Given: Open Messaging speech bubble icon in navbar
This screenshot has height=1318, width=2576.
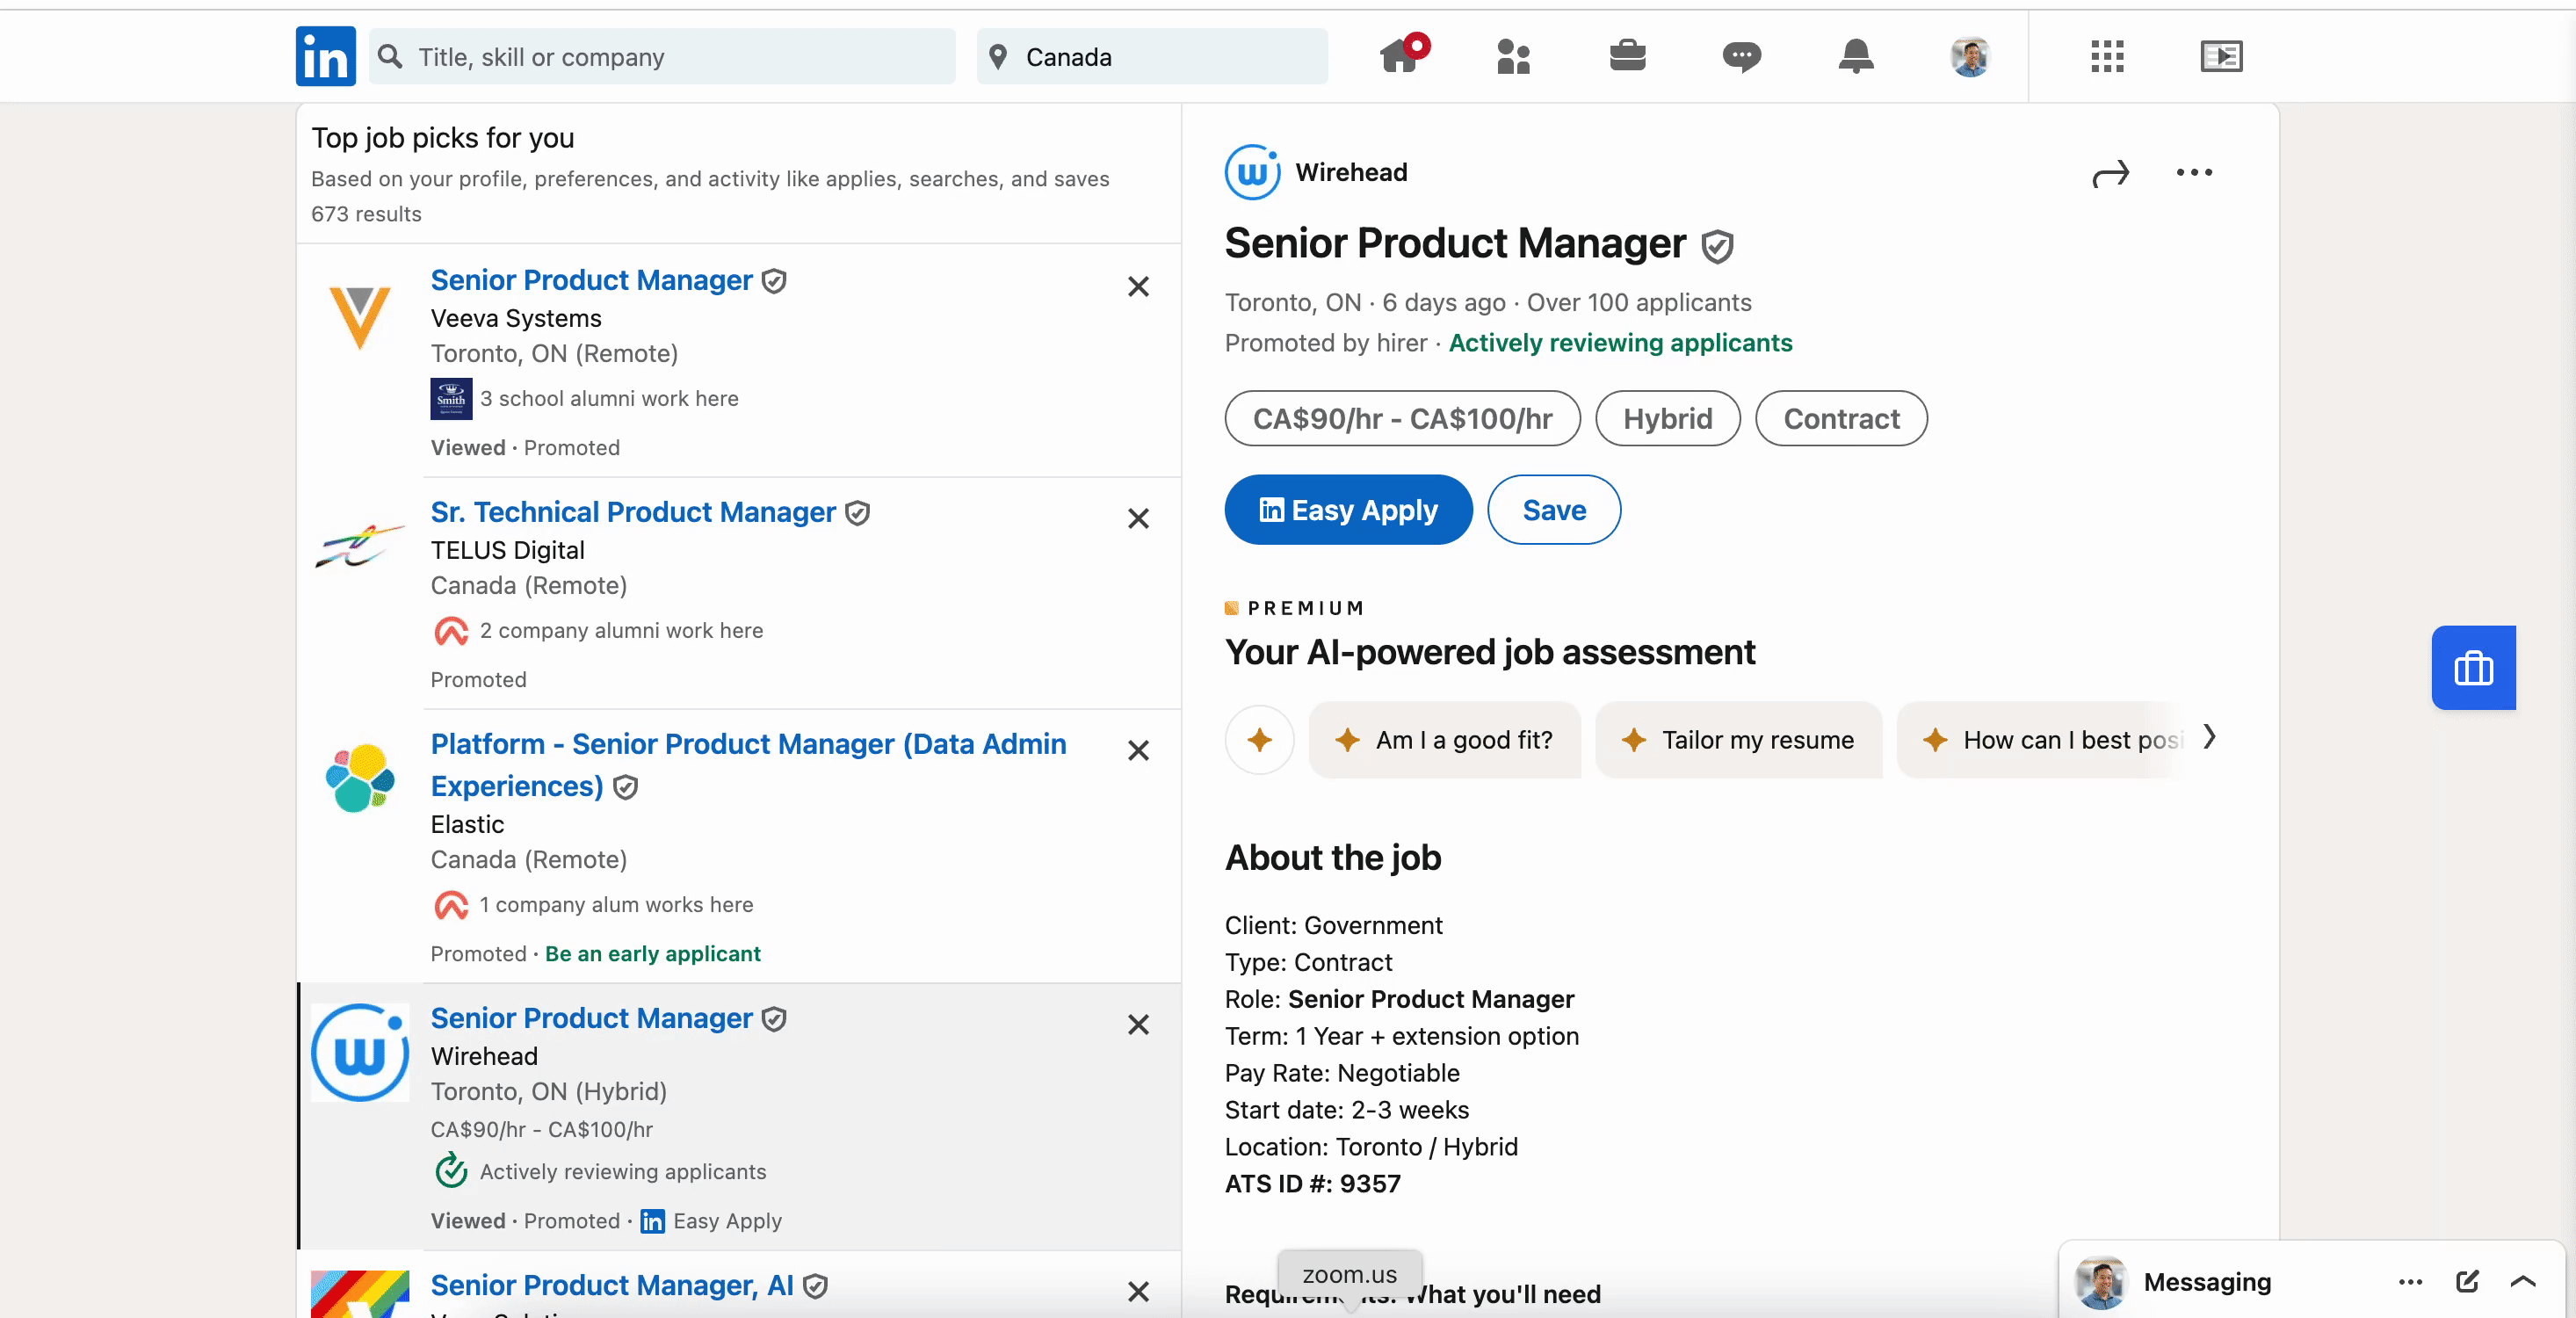Looking at the screenshot, I should (1741, 56).
